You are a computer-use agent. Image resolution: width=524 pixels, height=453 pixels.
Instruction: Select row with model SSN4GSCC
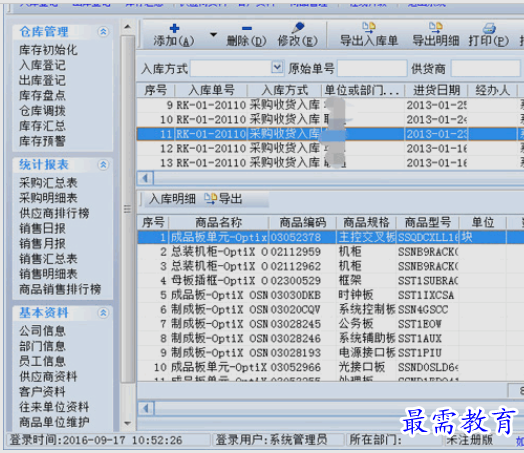tap(330, 310)
